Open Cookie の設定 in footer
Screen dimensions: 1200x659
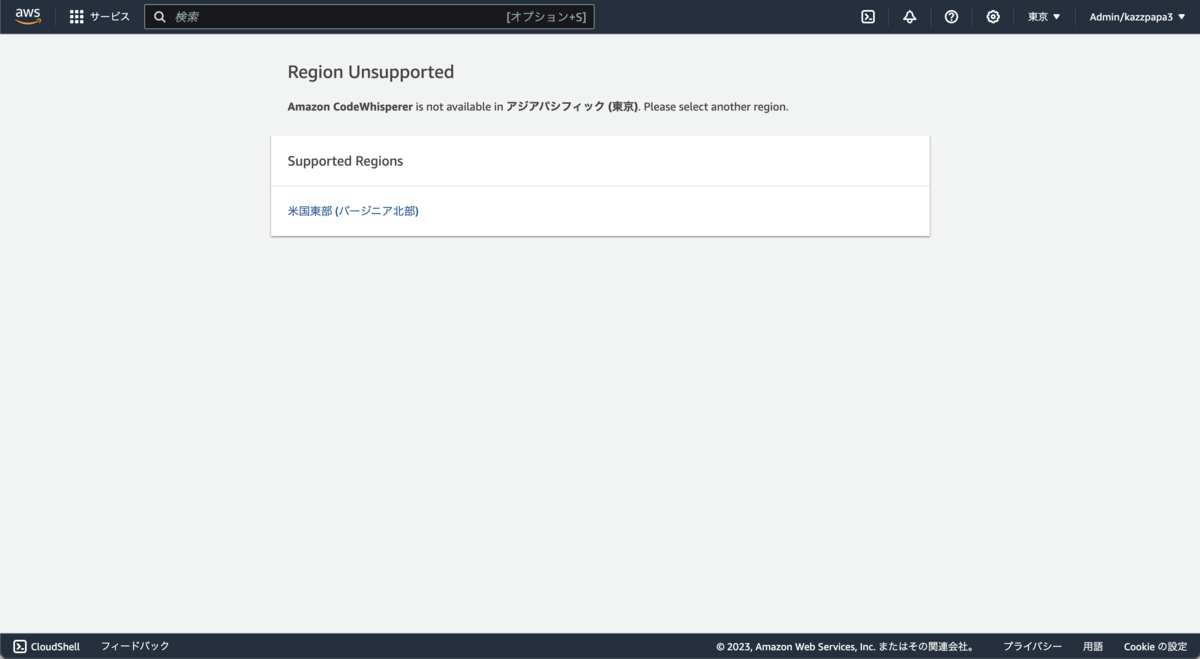coord(1155,647)
